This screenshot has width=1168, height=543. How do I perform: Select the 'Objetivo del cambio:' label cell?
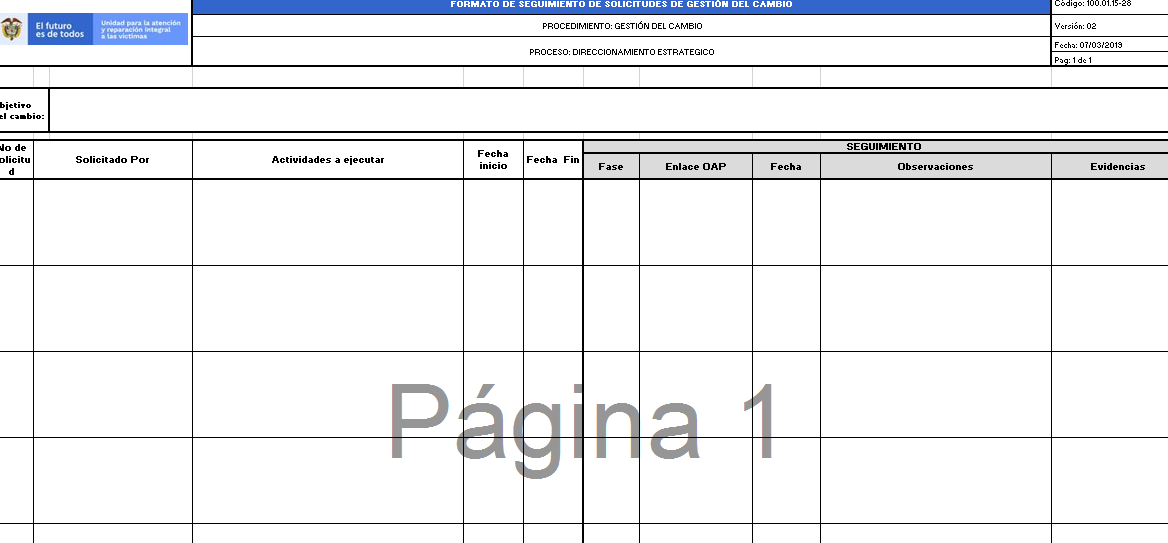tap(24, 110)
